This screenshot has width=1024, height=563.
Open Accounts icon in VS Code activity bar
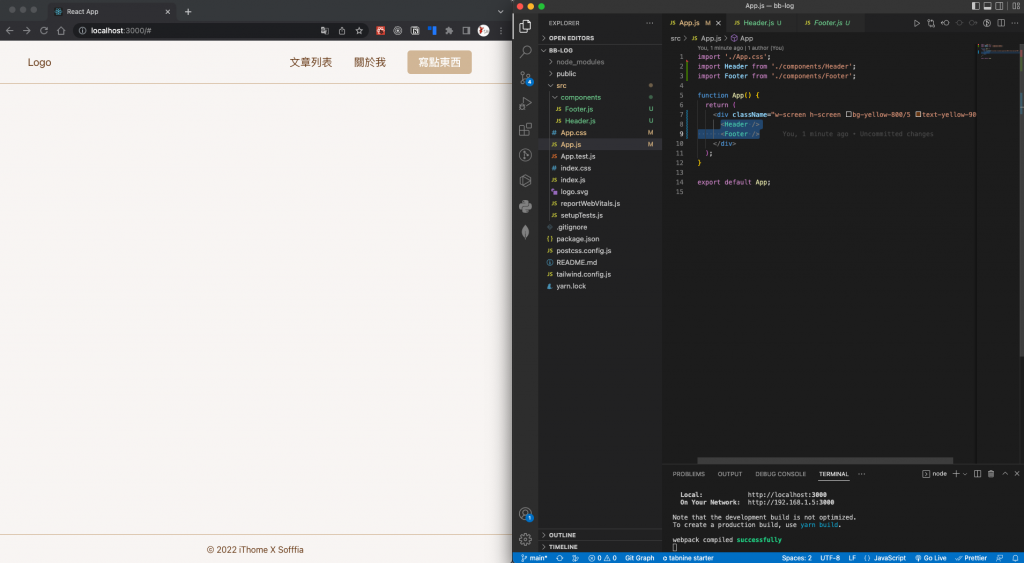click(524, 513)
